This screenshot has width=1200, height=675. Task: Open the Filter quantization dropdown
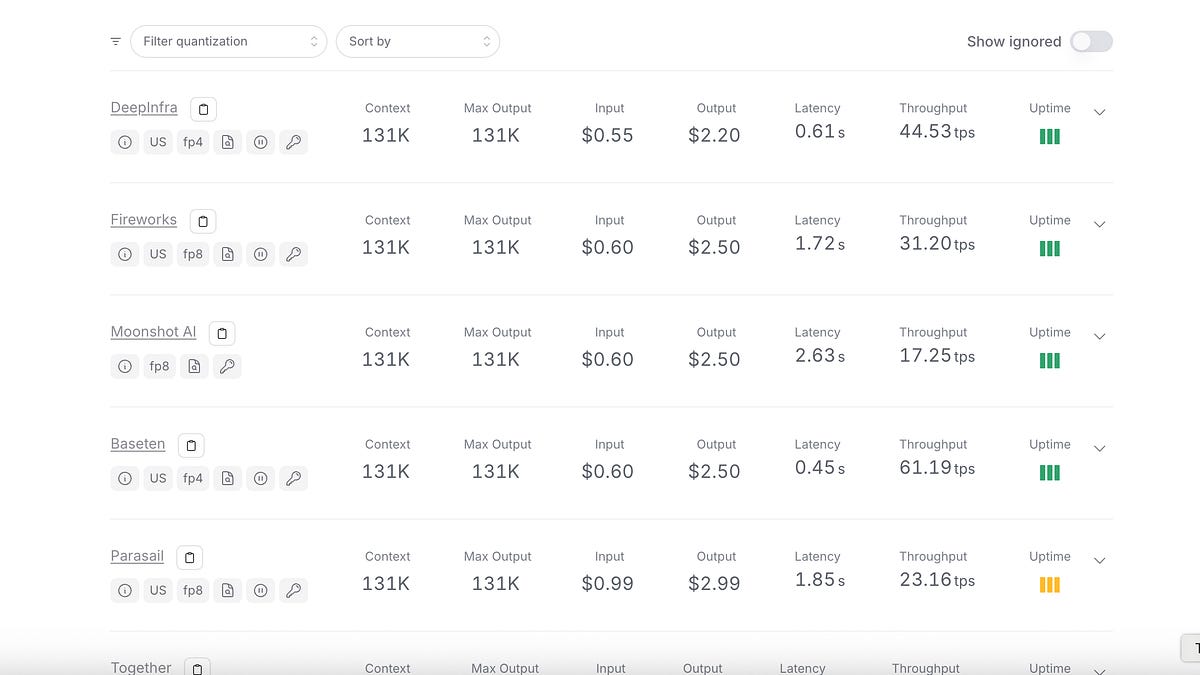click(228, 41)
